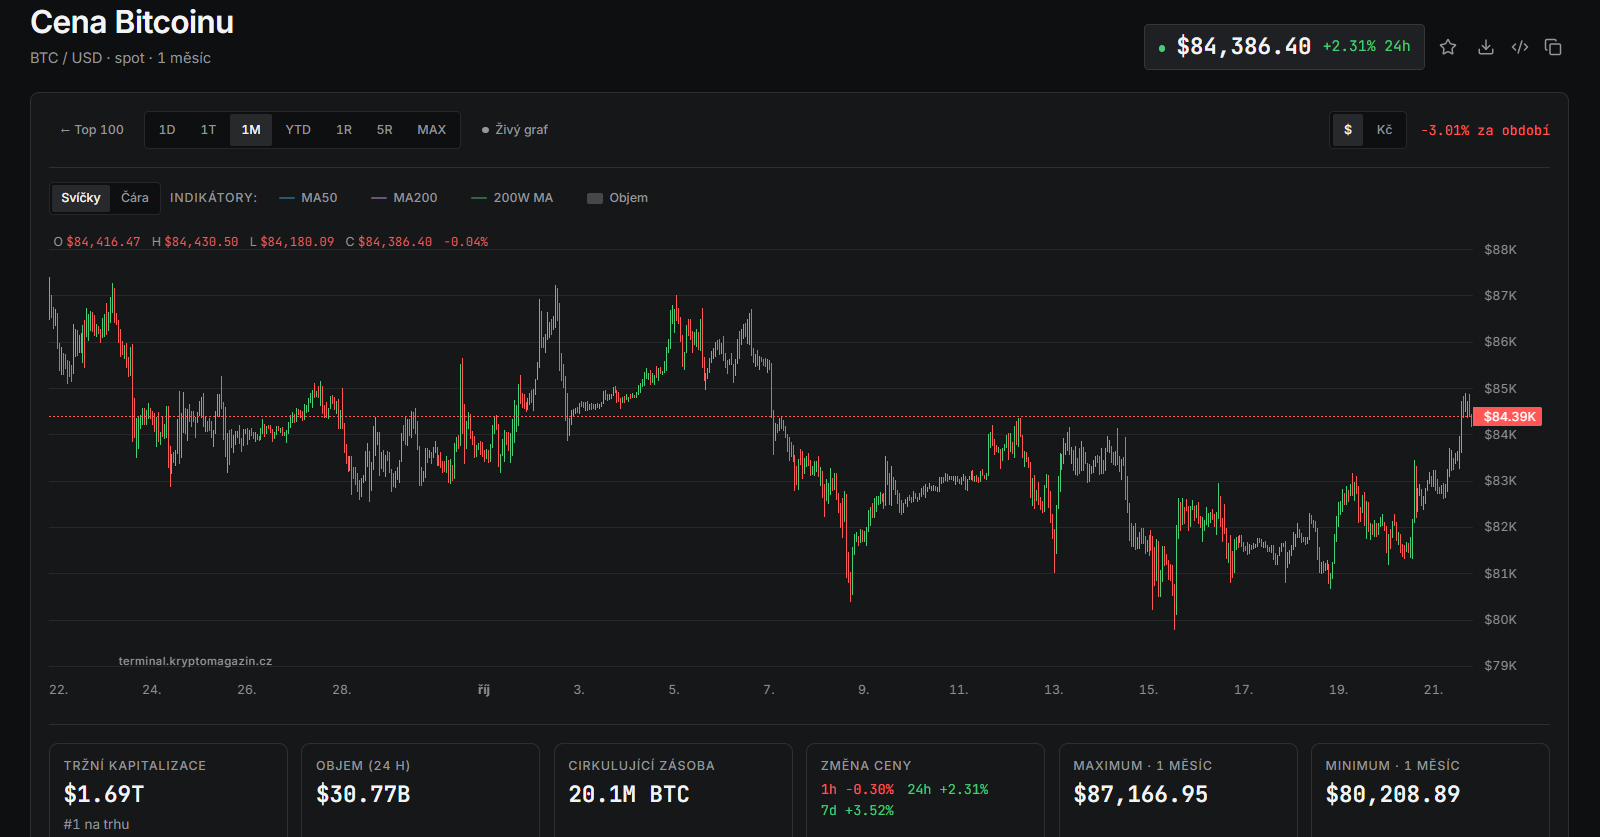The height and width of the screenshot is (837, 1600).
Task: Click the $88K price axis label
Action: tap(1500, 250)
